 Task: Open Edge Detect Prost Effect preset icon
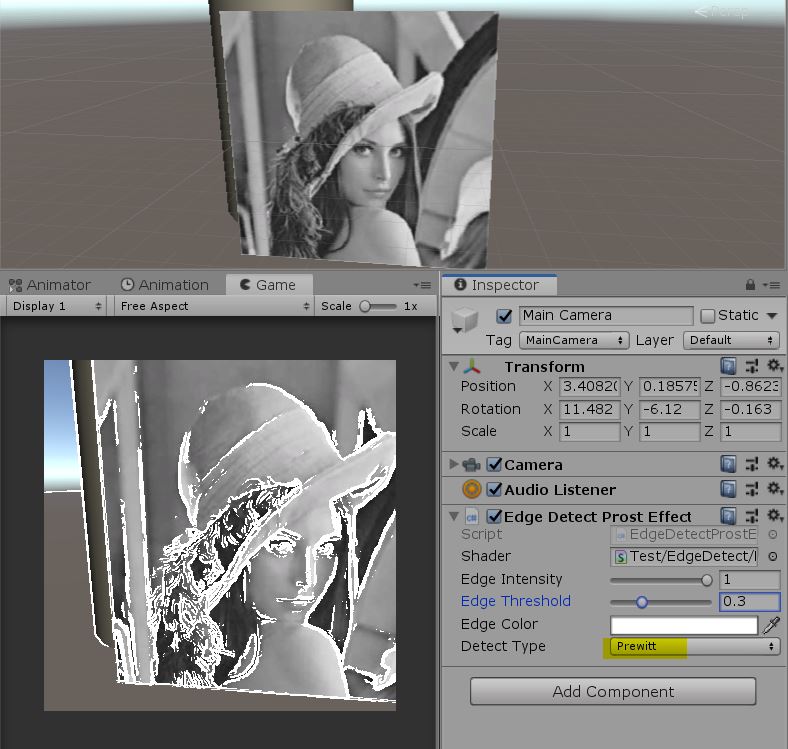pyautogui.click(x=752, y=516)
